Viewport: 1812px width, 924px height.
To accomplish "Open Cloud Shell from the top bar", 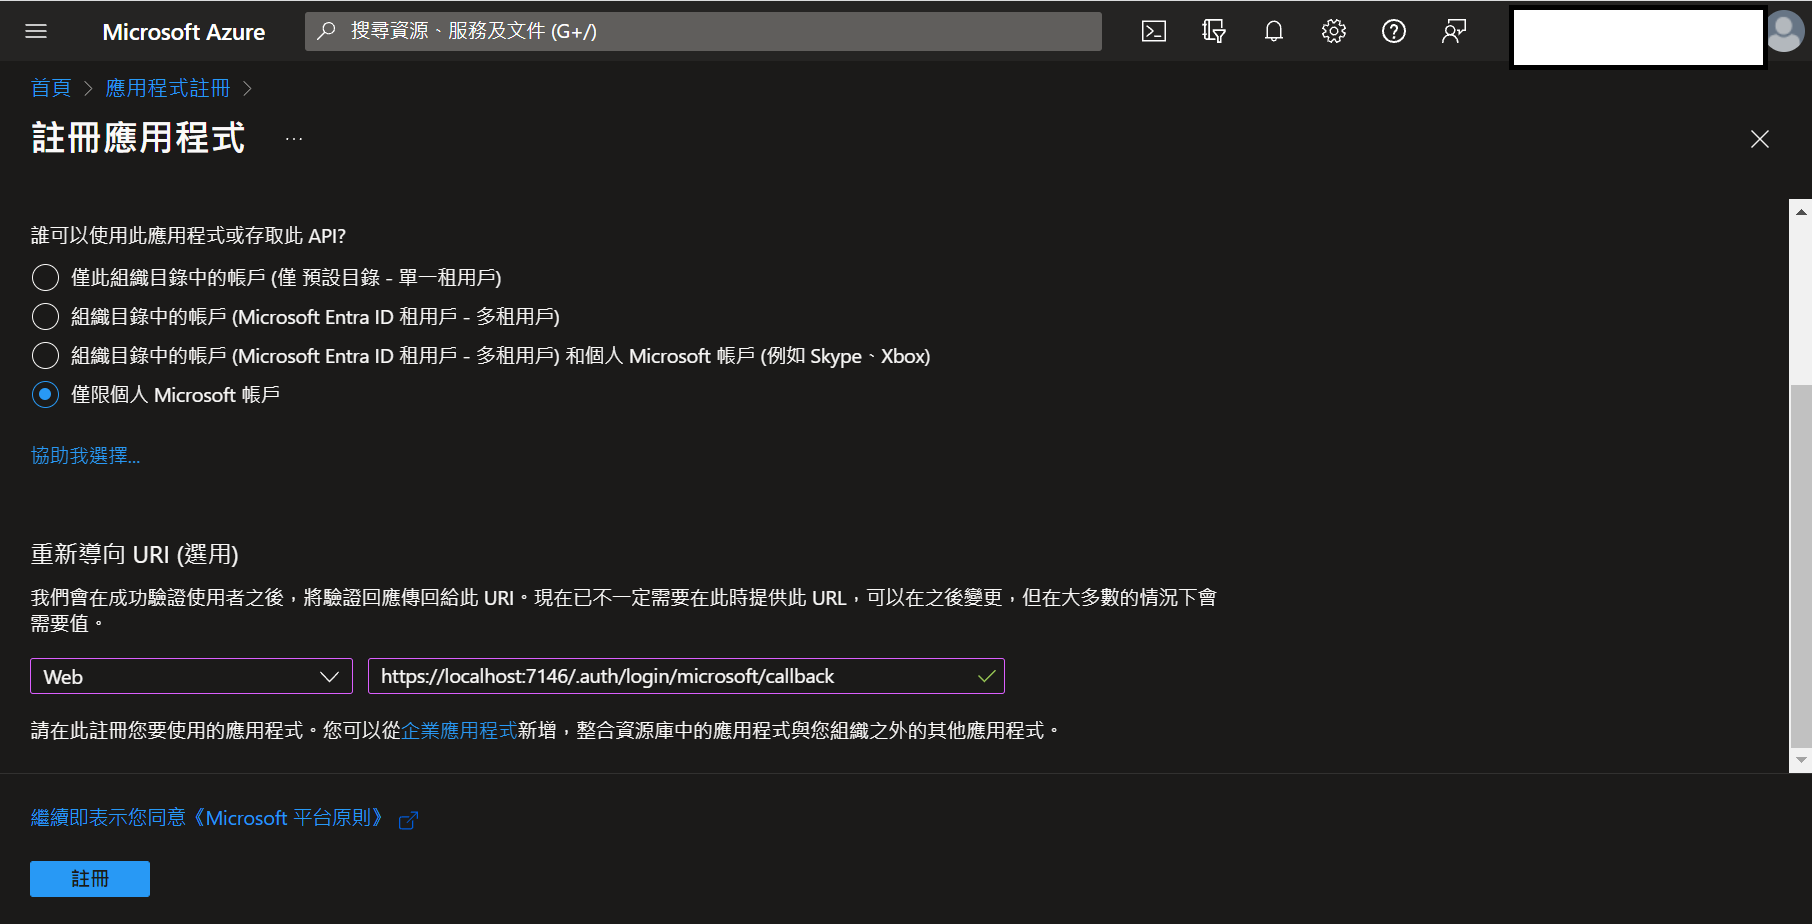I will (x=1154, y=31).
